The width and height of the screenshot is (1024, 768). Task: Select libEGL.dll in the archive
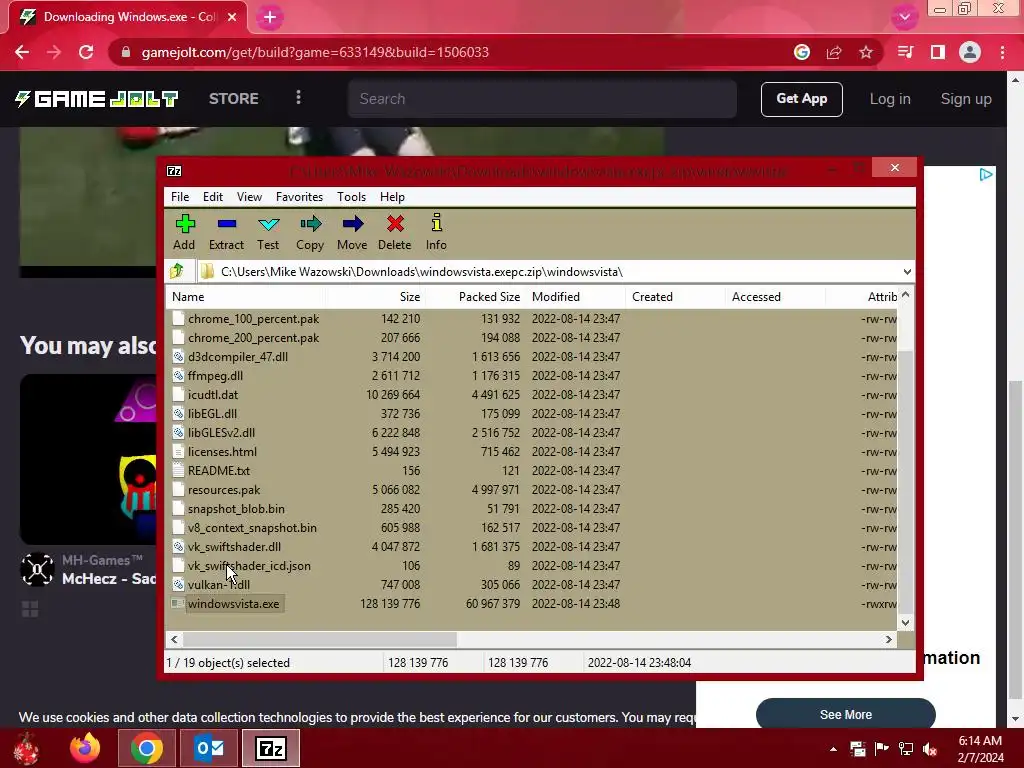212,413
